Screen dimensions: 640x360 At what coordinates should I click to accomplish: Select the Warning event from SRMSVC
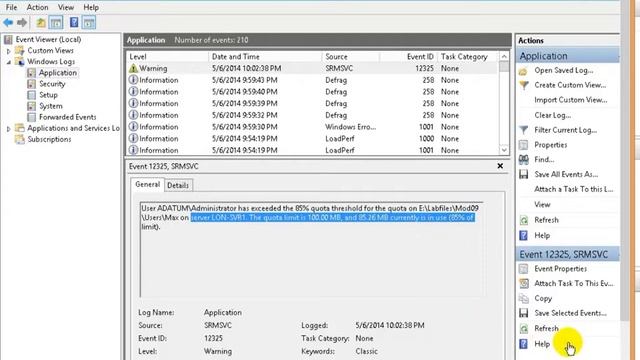click(313, 68)
